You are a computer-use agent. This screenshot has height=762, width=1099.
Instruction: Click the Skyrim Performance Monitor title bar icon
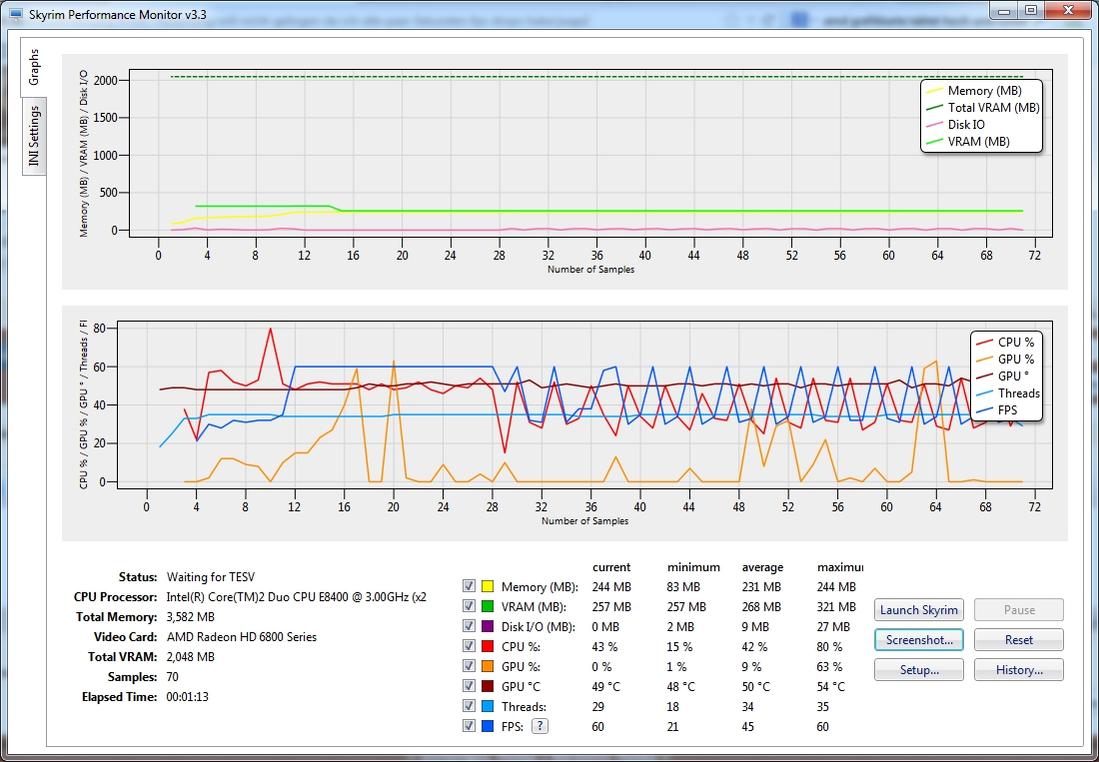pyautogui.click(x=14, y=11)
